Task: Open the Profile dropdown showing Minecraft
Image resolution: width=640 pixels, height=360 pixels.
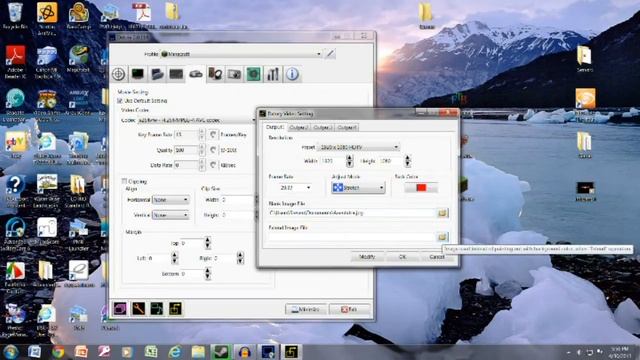Action: [x=241, y=54]
